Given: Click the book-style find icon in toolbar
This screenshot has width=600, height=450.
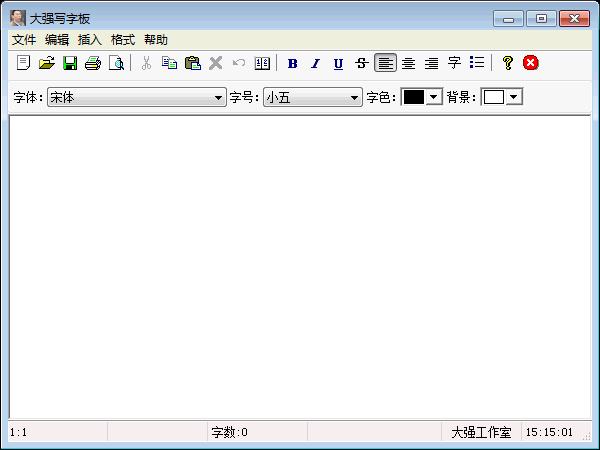Looking at the screenshot, I should coord(262,63).
